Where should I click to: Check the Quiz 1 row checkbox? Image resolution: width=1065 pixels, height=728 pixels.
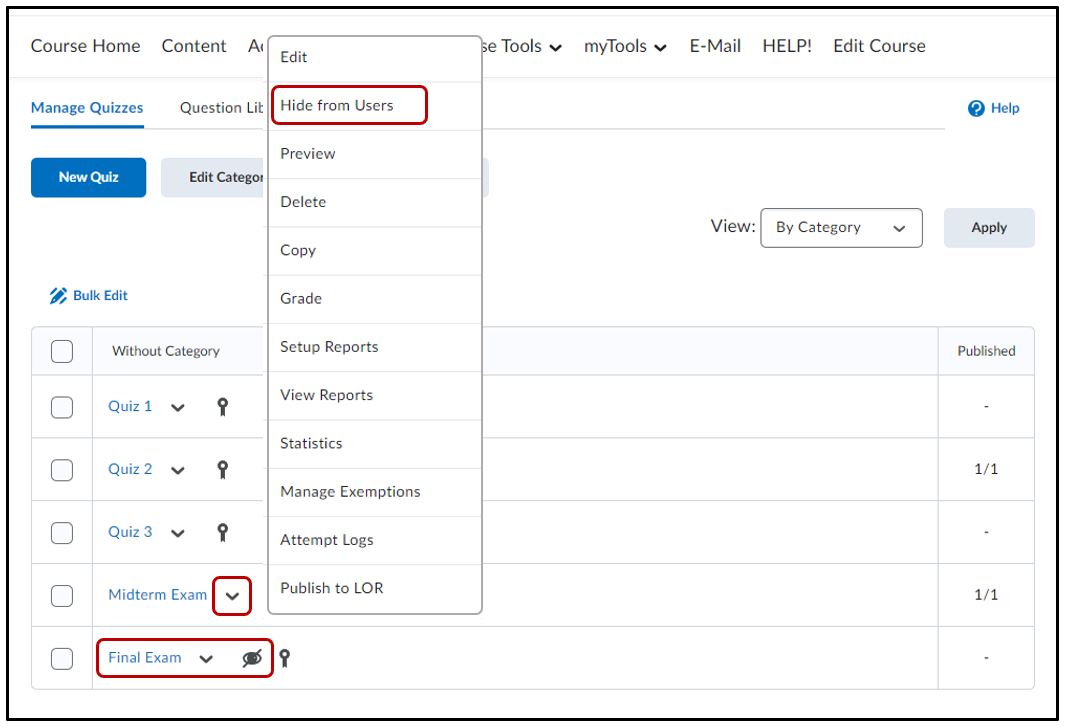coord(62,407)
